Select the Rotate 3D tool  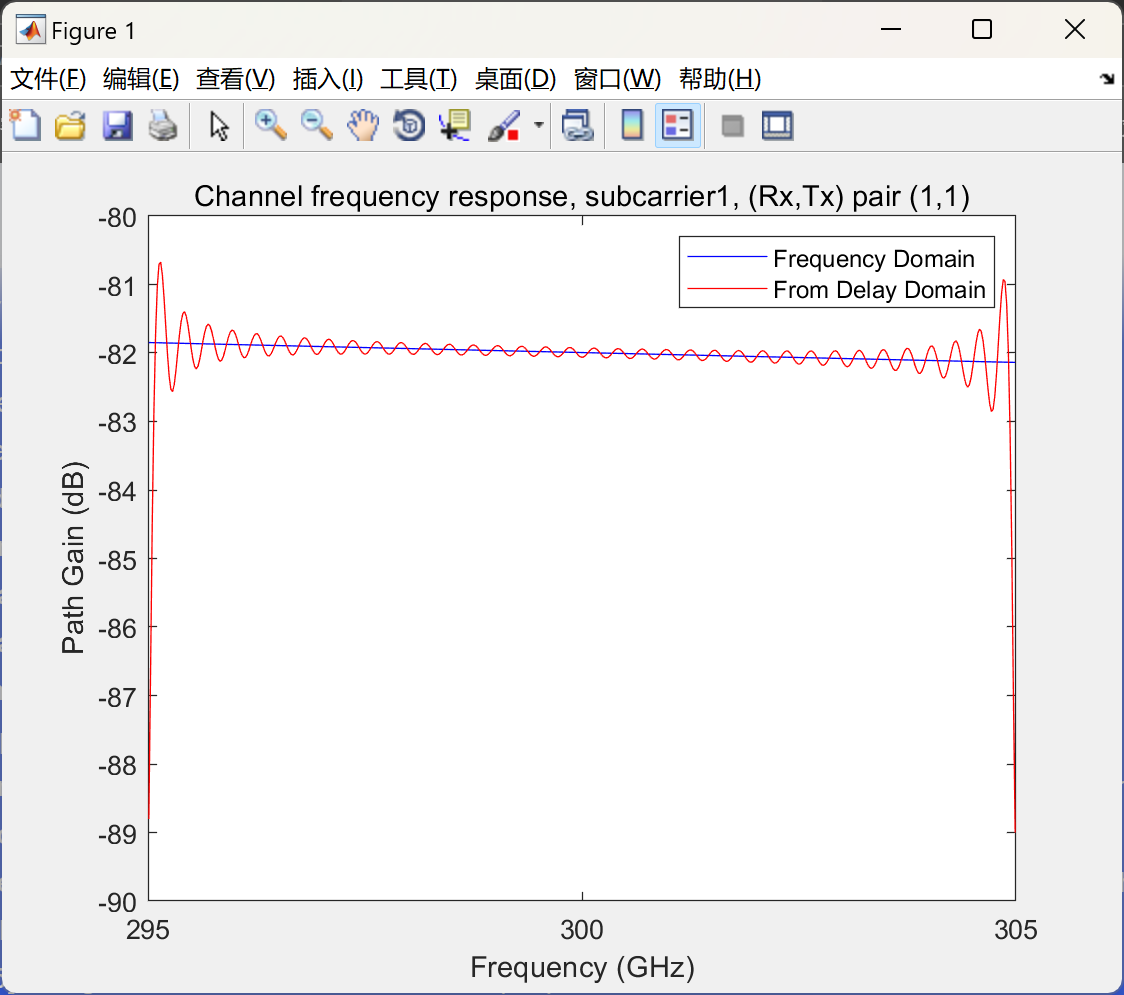(409, 125)
